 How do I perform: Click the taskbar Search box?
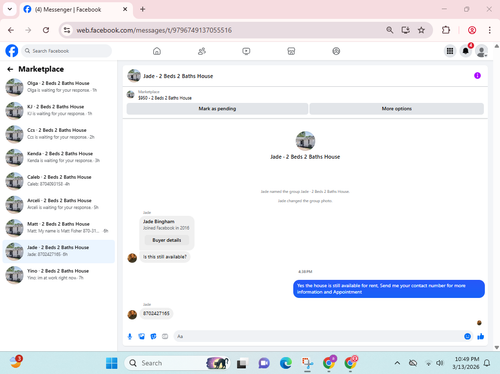[x=178, y=363]
